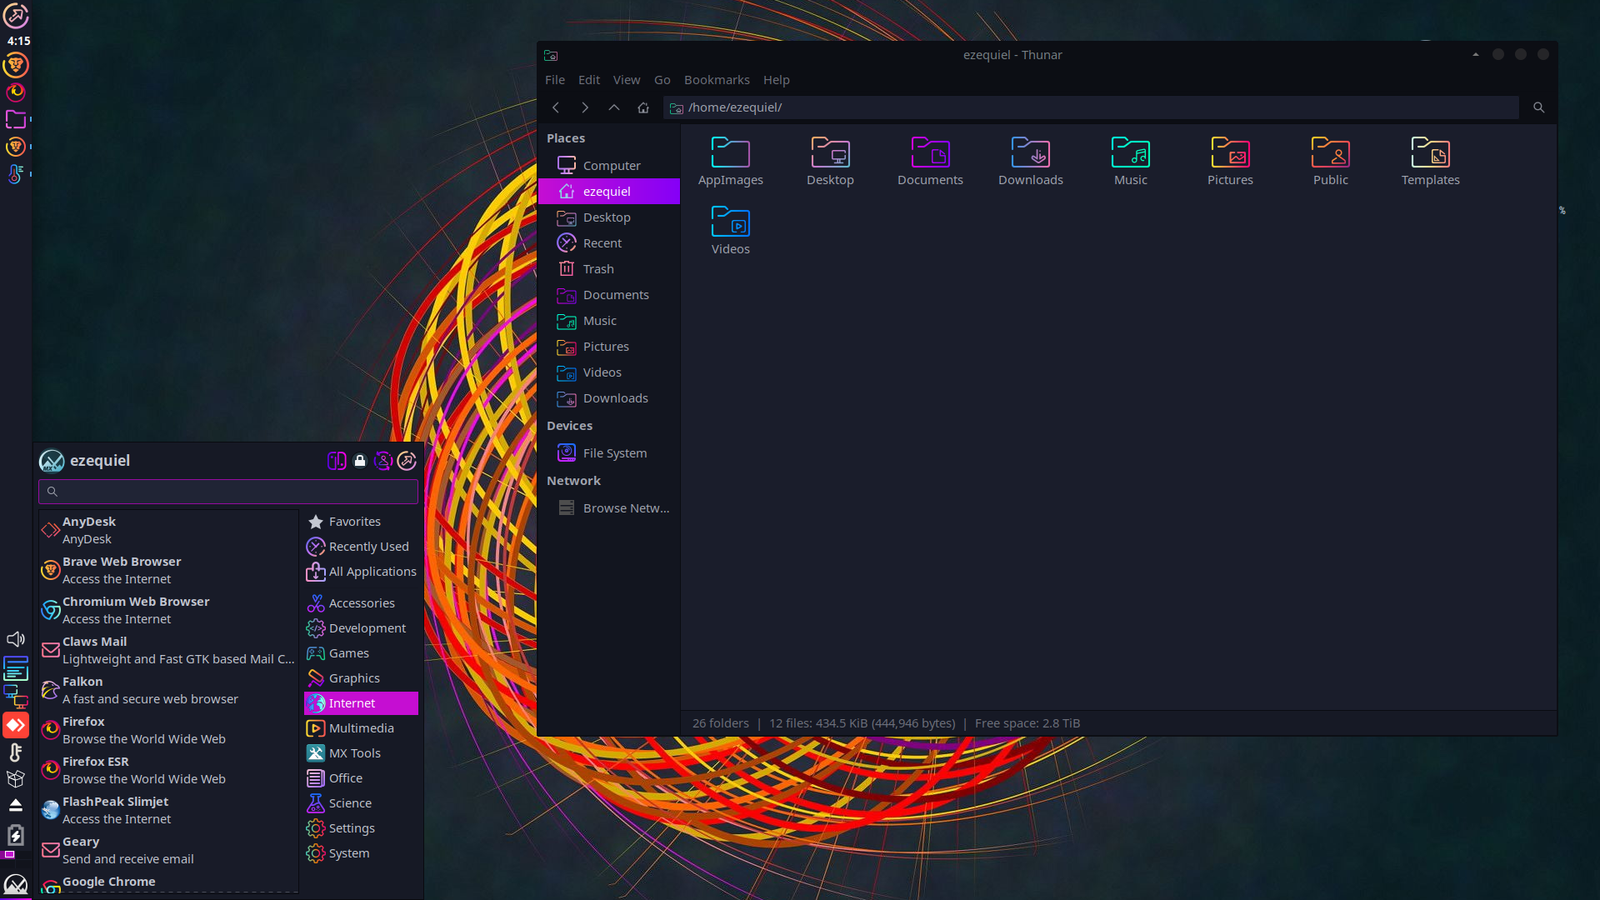This screenshot has height=900, width=1600.
Task: Click the white thermometer tray icon
Action: click(16, 752)
